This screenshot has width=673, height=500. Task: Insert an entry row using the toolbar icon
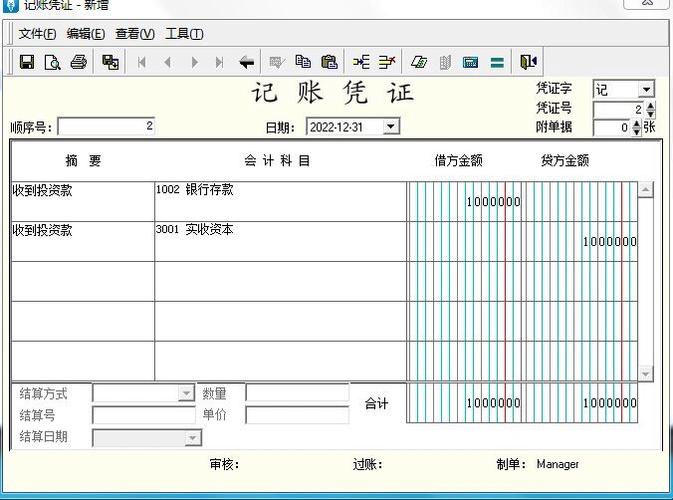pyautogui.click(x=361, y=62)
